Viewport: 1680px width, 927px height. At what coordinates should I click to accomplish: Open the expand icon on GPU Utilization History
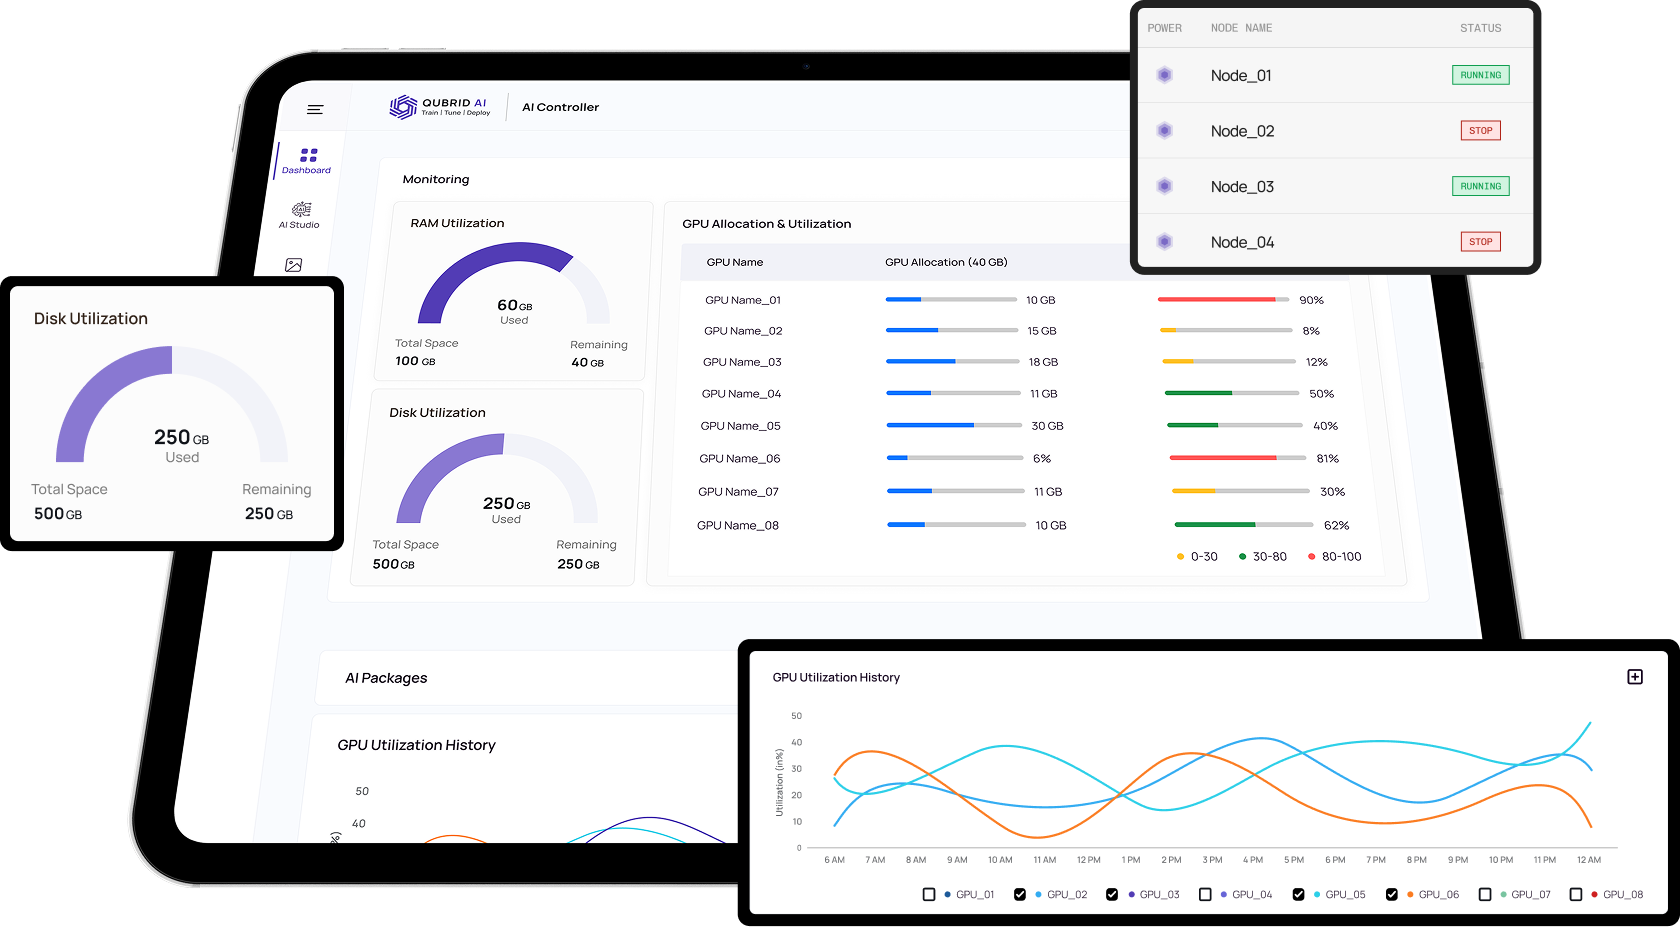click(1635, 676)
